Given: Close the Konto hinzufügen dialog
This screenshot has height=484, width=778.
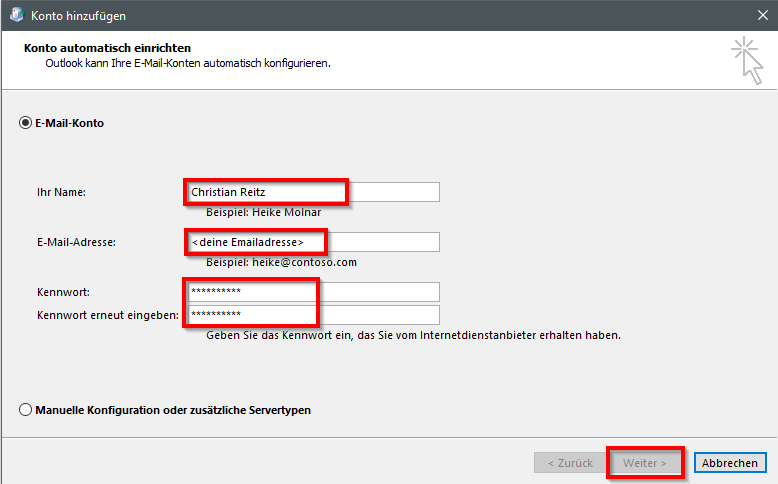Looking at the screenshot, I should click(759, 15).
